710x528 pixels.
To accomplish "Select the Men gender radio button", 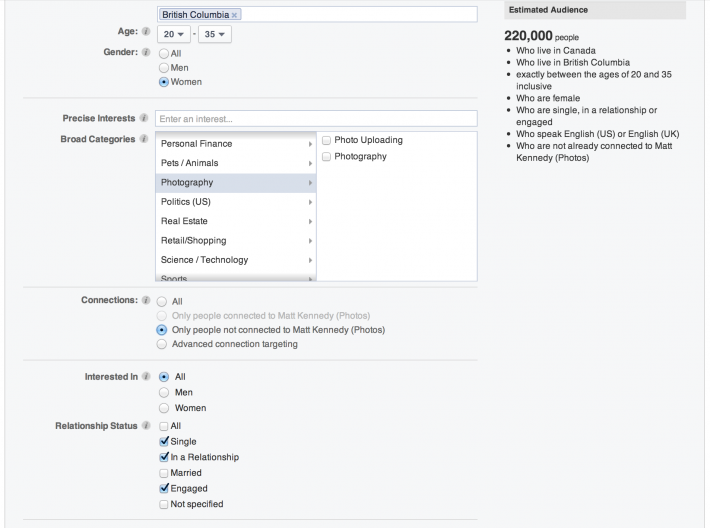I will pyautogui.click(x=164, y=68).
